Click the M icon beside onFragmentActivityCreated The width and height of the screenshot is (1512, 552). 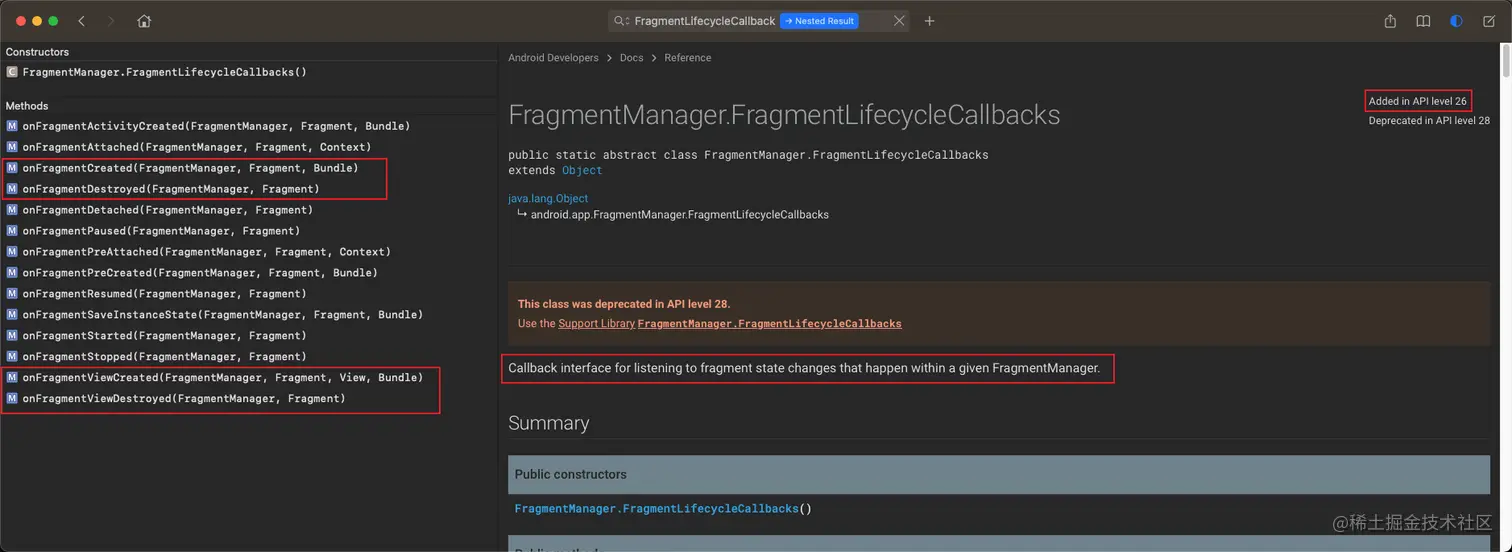pos(12,126)
